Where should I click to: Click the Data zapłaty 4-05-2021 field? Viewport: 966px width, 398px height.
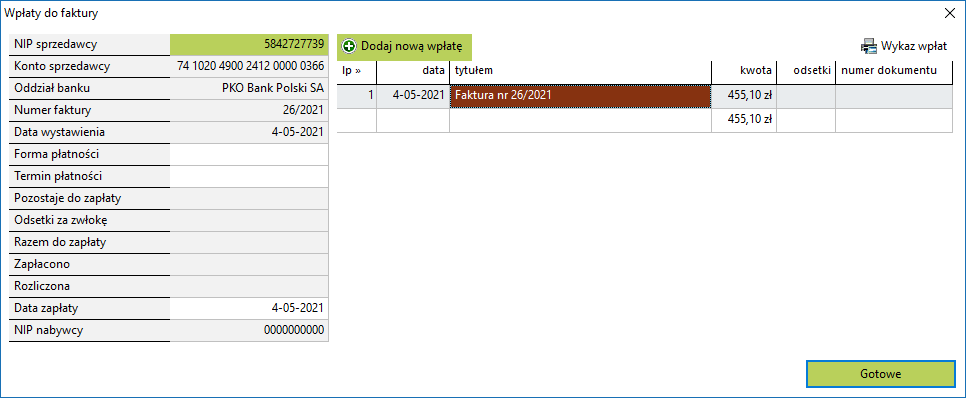(249, 308)
